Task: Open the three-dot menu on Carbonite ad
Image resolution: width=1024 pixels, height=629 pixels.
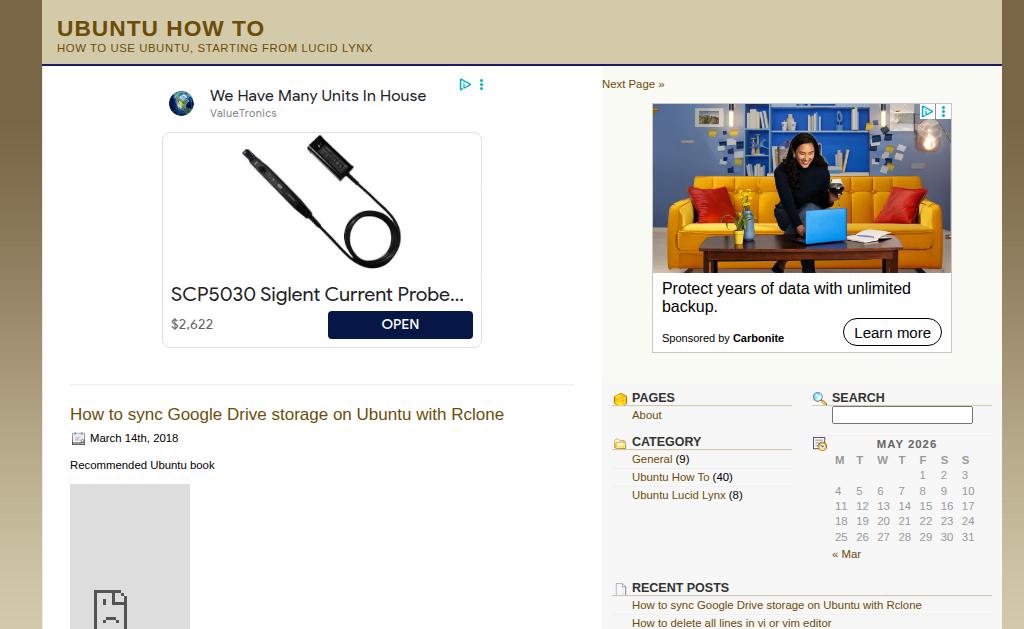Action: pos(943,112)
